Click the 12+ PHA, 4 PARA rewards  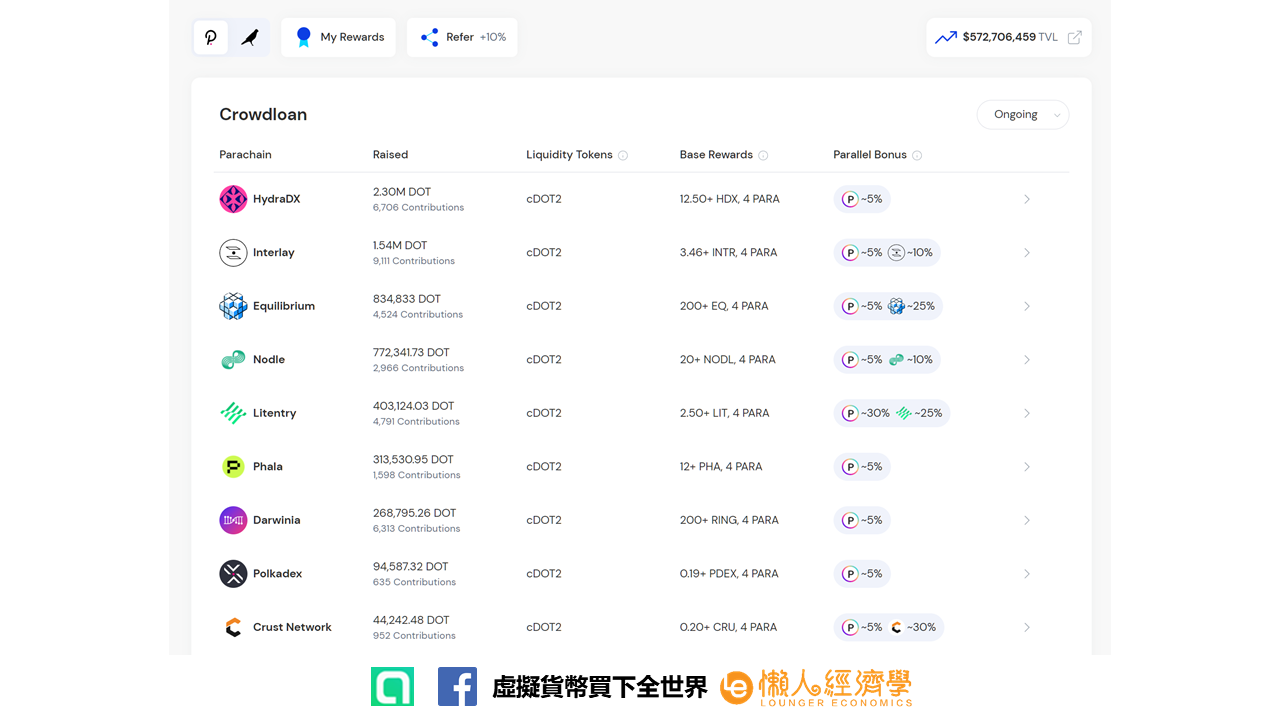point(721,467)
